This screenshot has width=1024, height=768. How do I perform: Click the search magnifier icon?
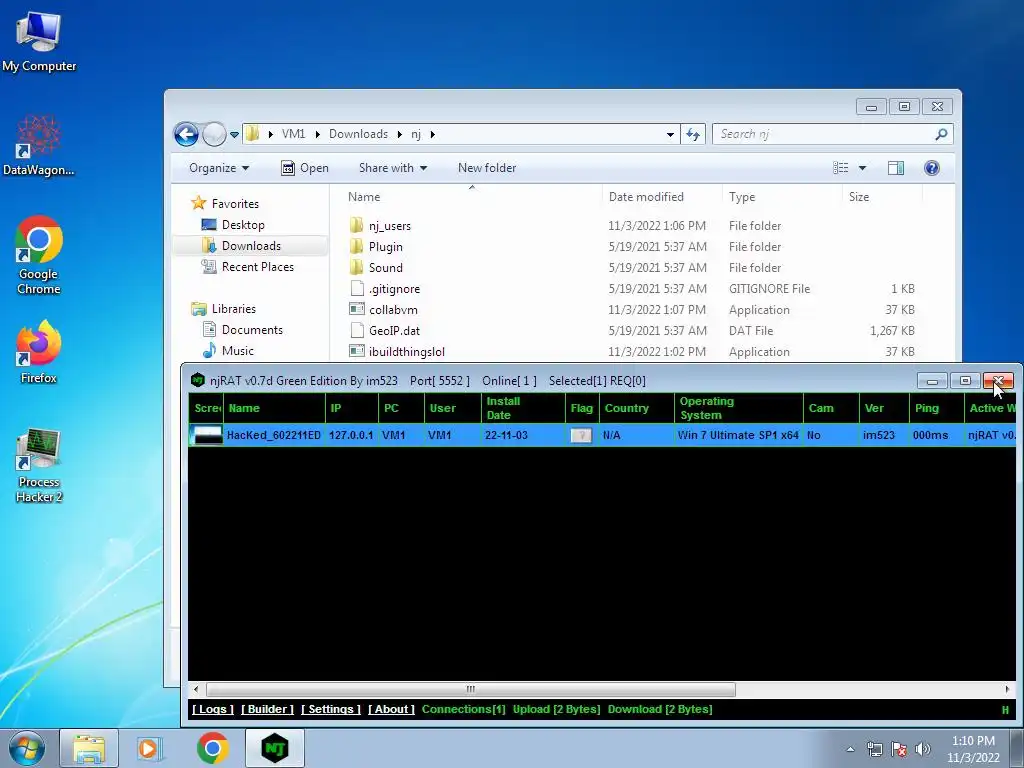point(941,134)
